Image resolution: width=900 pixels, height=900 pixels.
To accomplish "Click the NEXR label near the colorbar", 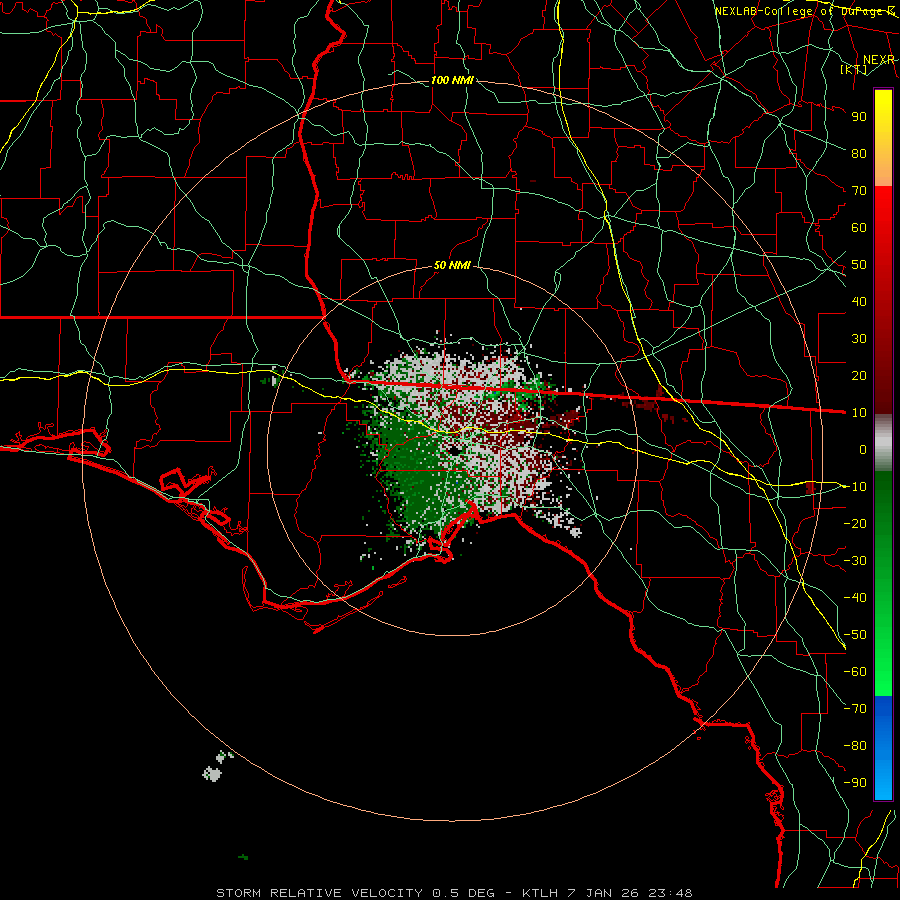I will coord(879,60).
